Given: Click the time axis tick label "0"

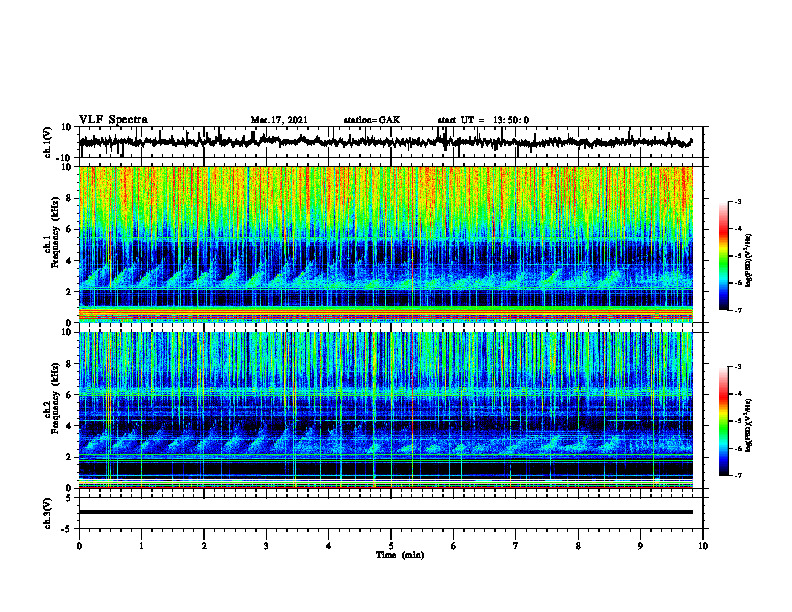Looking at the screenshot, I should point(79,546).
